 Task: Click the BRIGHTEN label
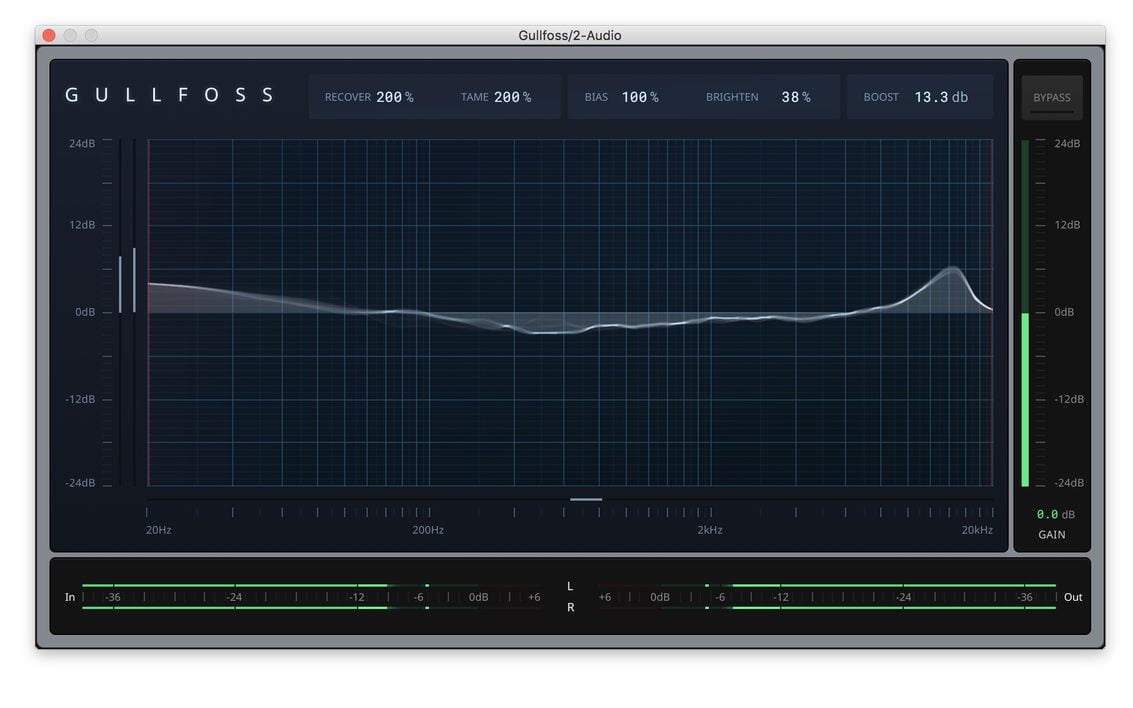[x=732, y=97]
